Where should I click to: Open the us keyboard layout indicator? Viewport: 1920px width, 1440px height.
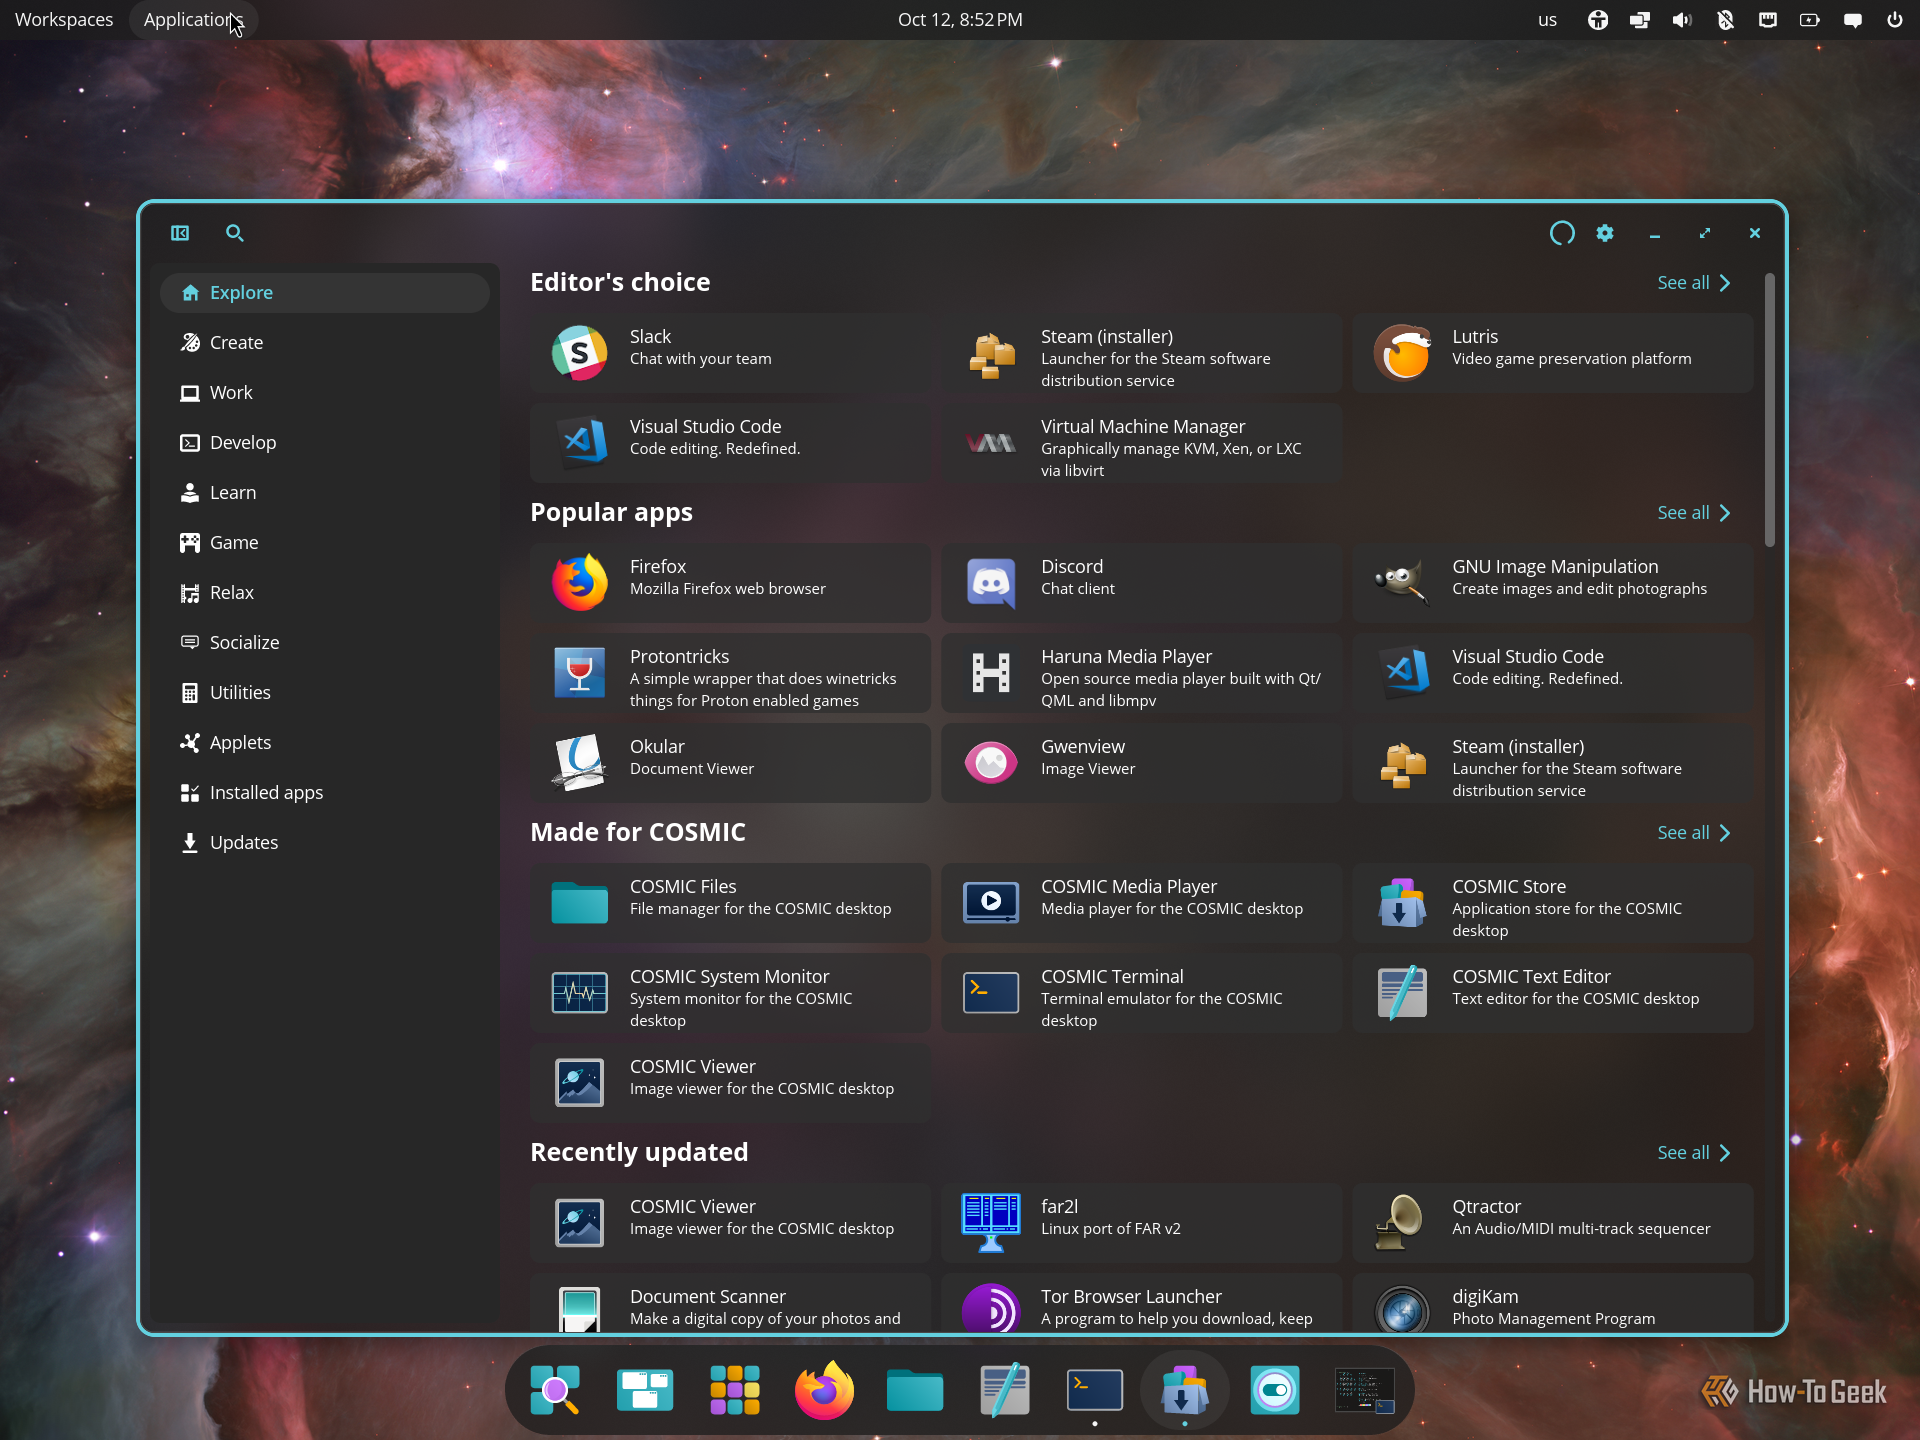pyautogui.click(x=1547, y=20)
